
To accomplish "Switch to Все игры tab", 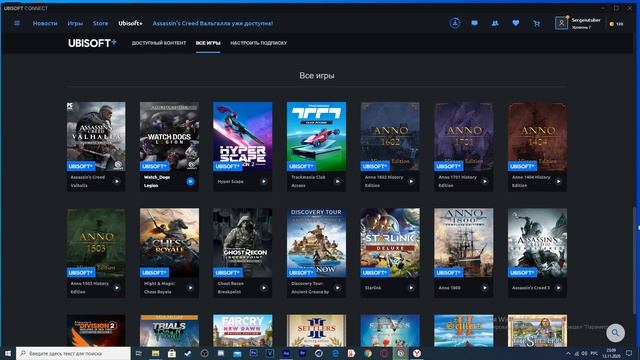I will 208,43.
